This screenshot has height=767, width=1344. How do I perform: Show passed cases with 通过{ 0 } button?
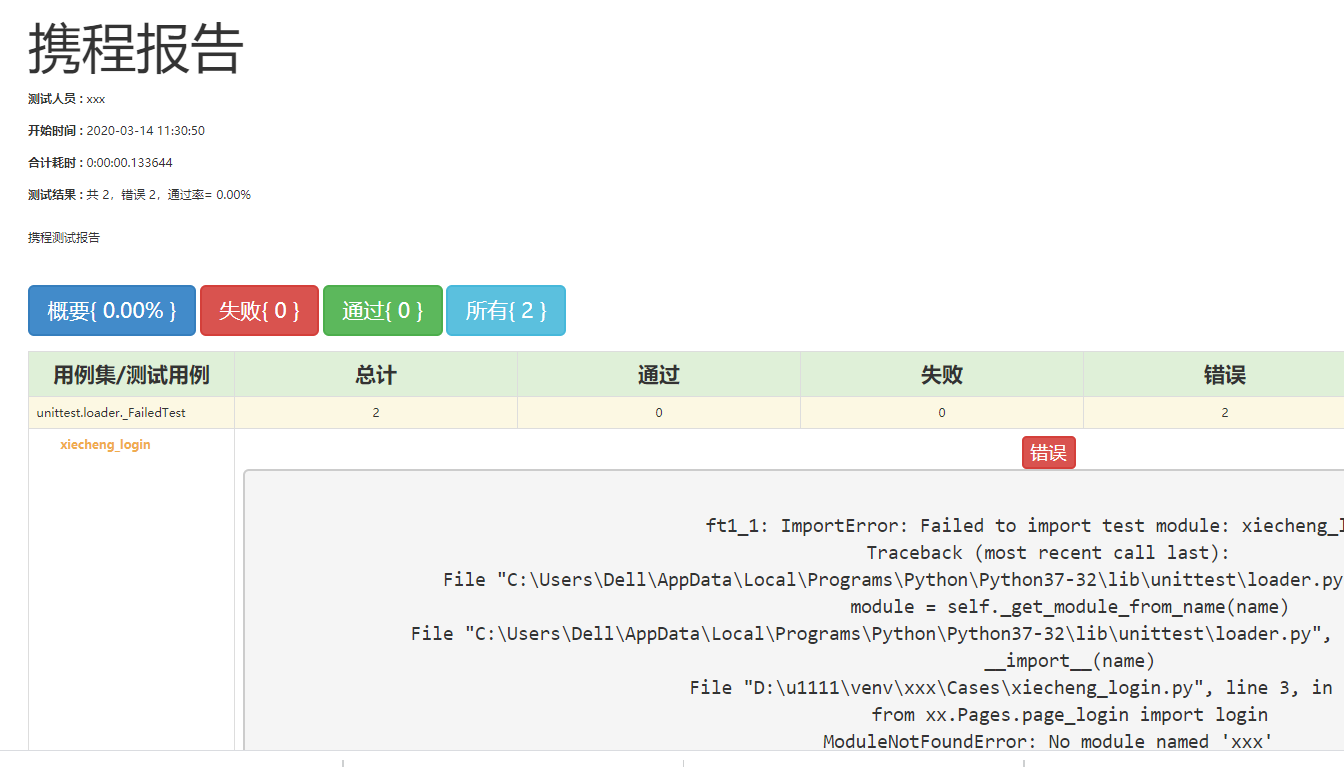coord(382,311)
